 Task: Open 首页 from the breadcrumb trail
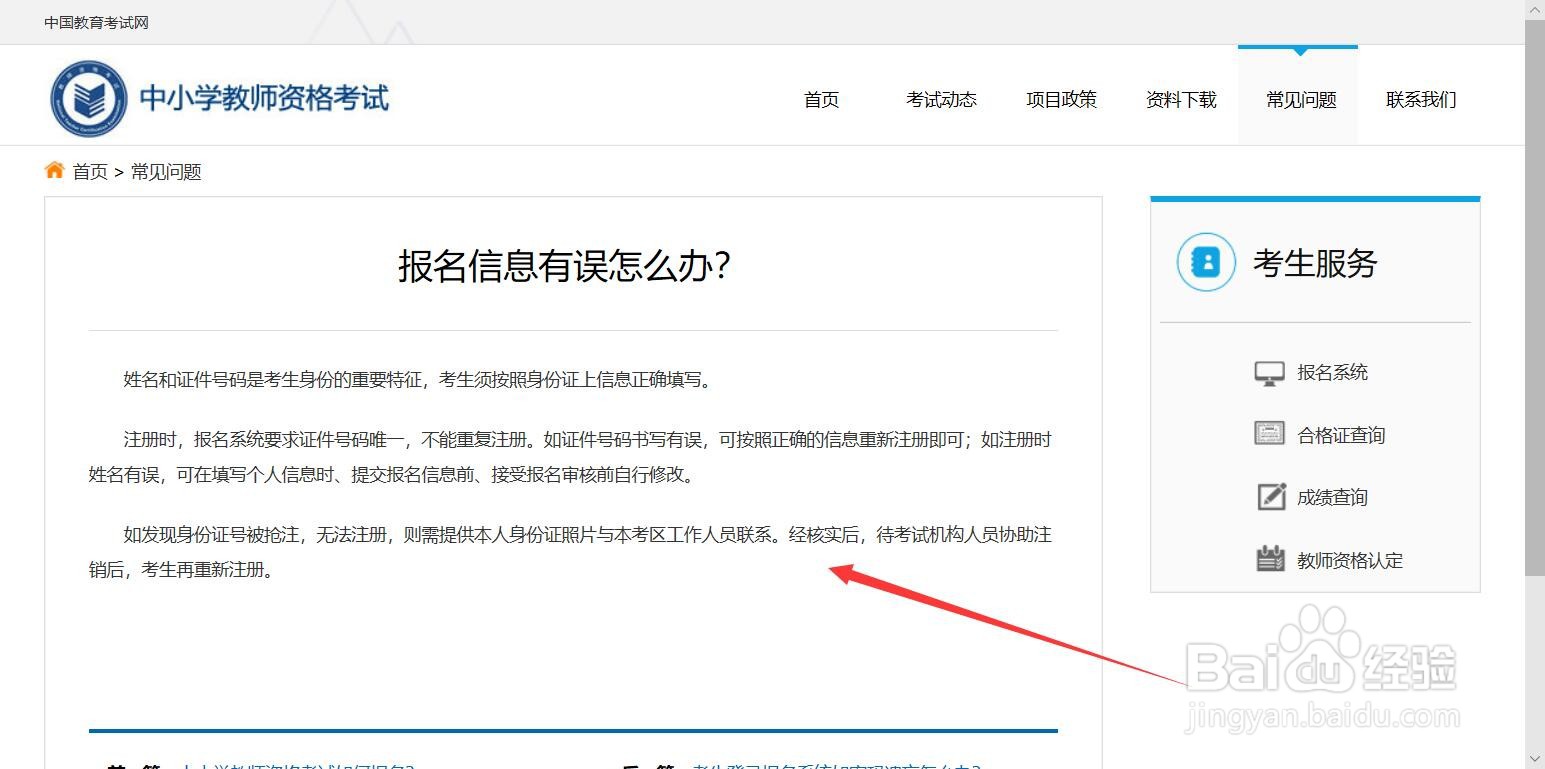click(x=90, y=171)
